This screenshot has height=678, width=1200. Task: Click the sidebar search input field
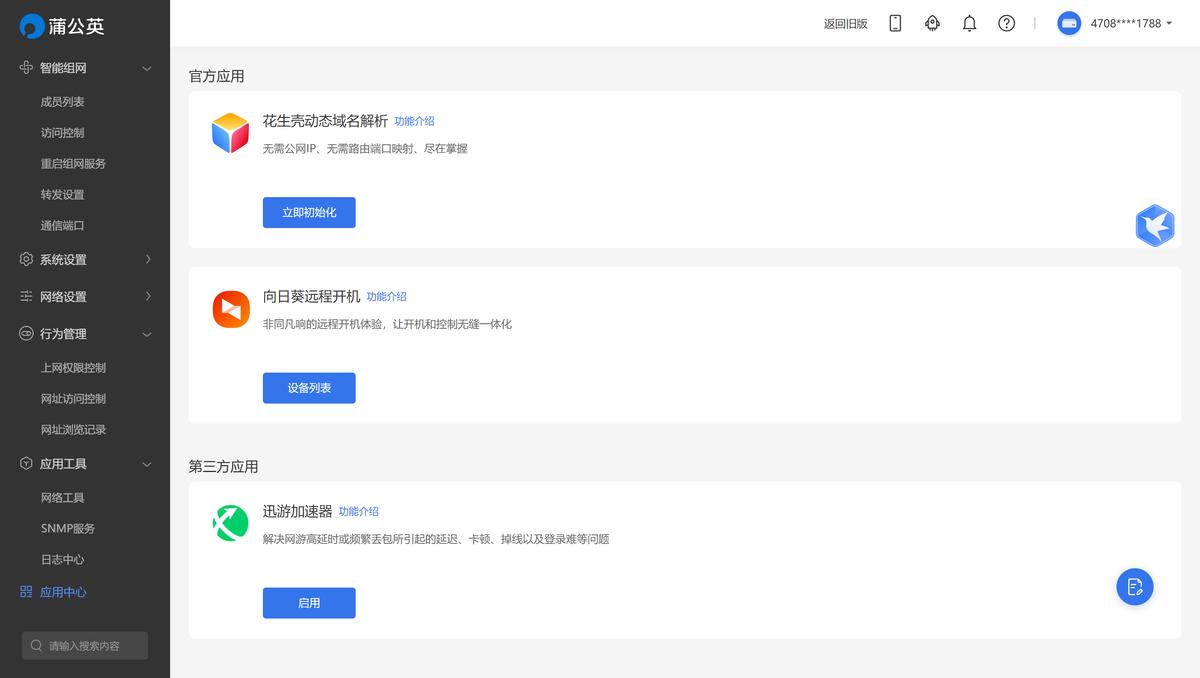point(85,645)
